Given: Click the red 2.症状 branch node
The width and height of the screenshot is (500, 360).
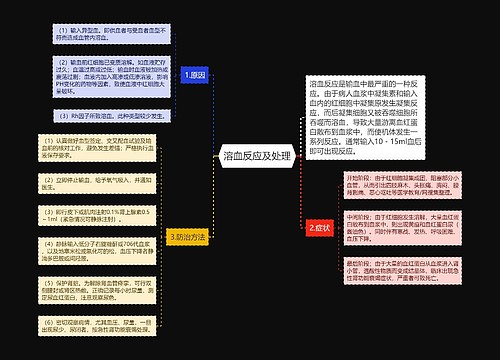Looking at the screenshot, I should pos(320,228).
